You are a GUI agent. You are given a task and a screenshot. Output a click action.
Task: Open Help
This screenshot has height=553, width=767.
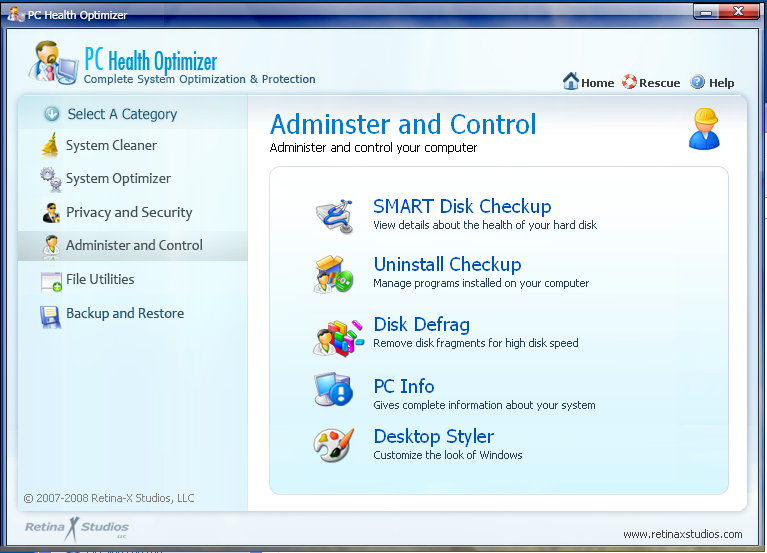point(722,83)
